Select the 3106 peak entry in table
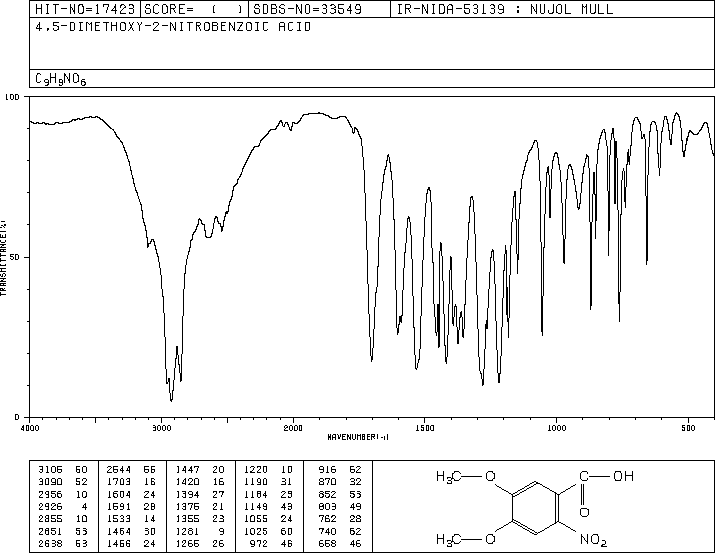 (63, 469)
